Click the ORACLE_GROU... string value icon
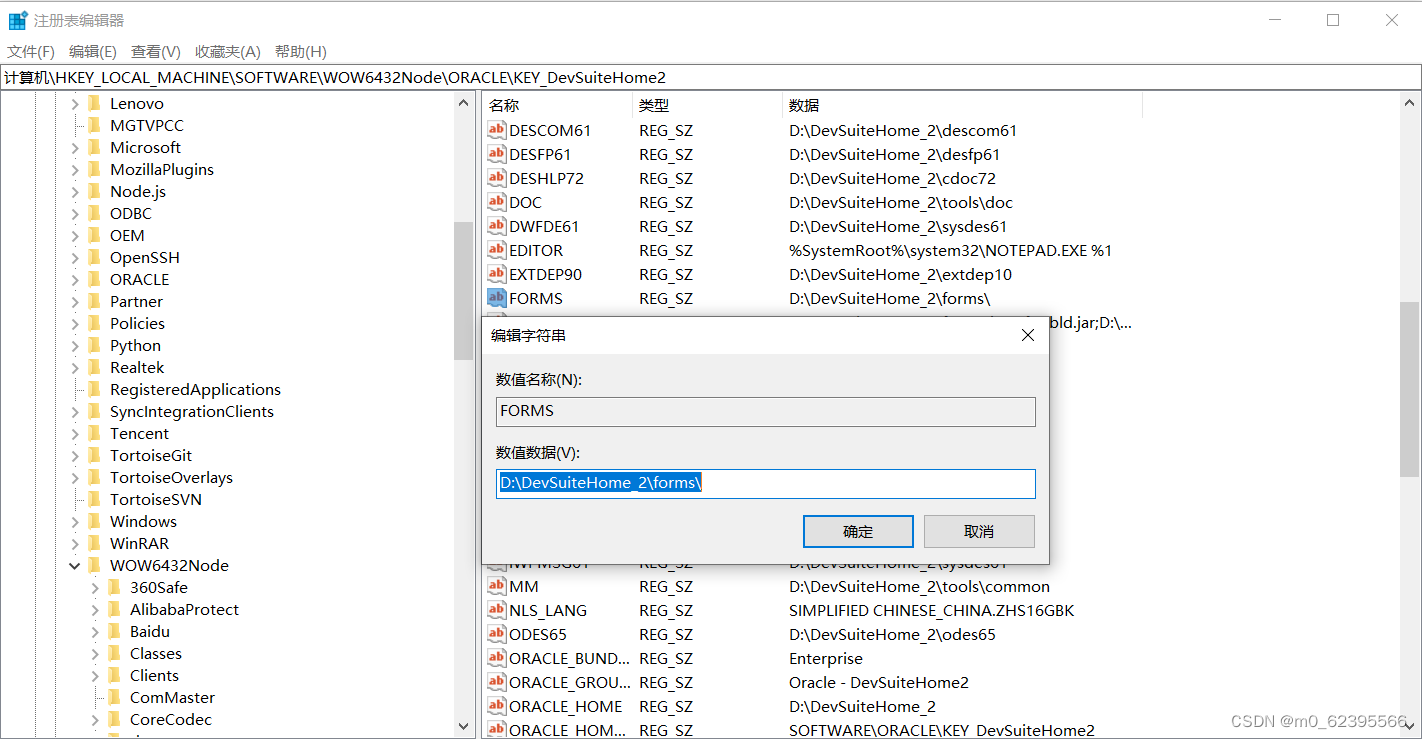This screenshot has height=739, width=1422. (496, 682)
